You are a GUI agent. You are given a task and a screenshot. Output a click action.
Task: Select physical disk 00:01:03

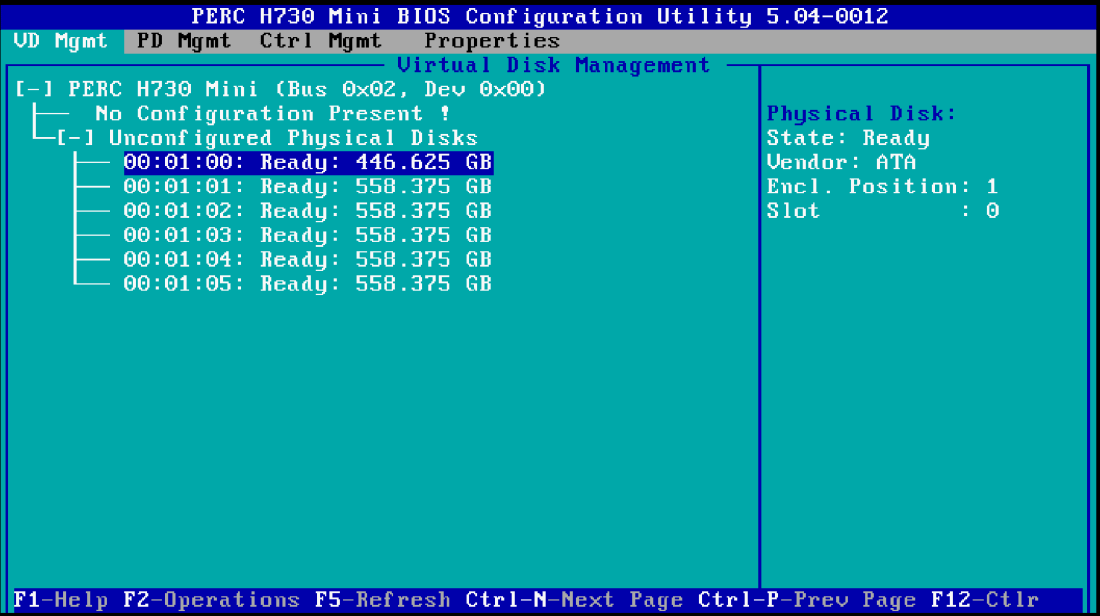point(307,235)
